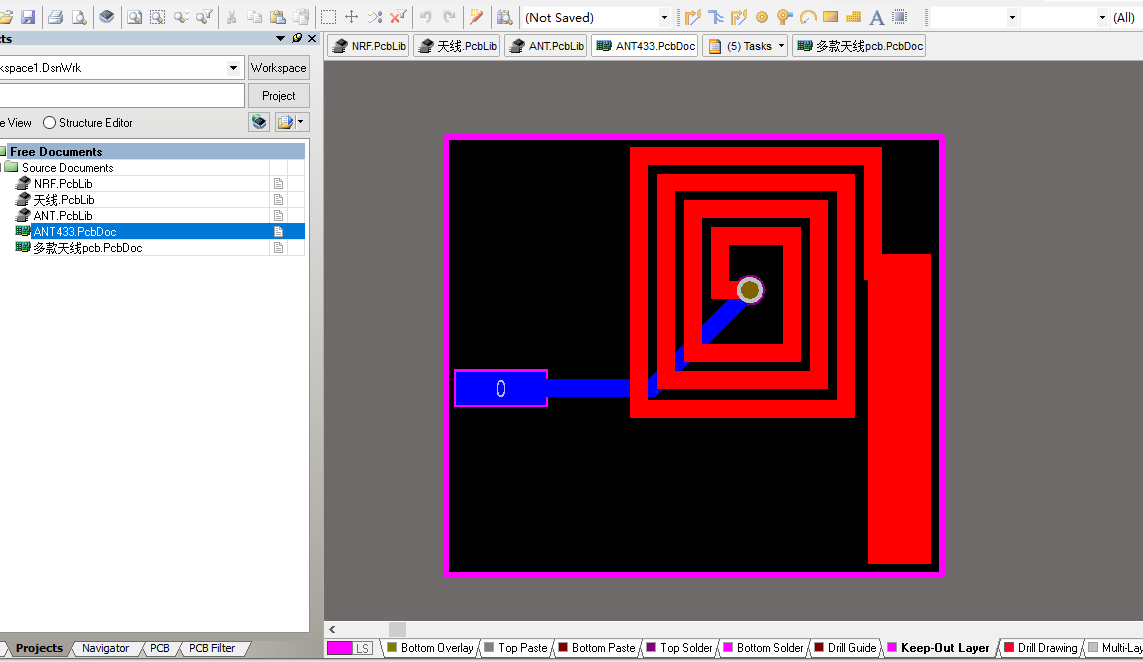Click the magenta current layer color swatch
This screenshot has height=662, width=1143.
339,647
